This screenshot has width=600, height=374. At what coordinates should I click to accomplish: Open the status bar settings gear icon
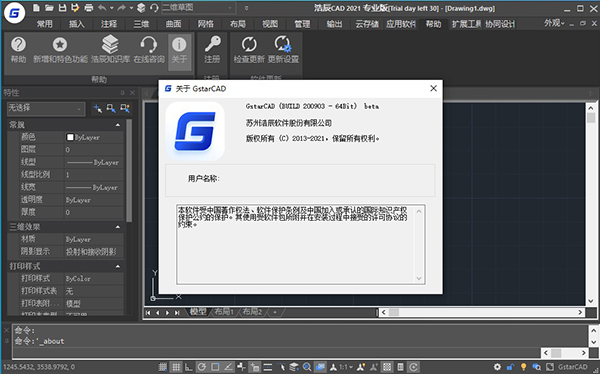click(x=497, y=367)
